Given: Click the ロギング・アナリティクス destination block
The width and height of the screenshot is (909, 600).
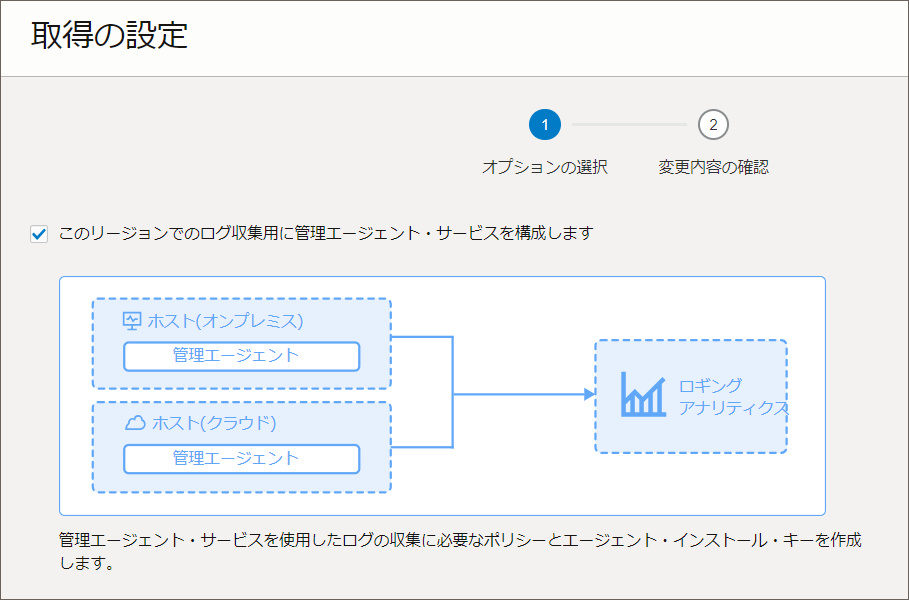Looking at the screenshot, I should click(692, 394).
